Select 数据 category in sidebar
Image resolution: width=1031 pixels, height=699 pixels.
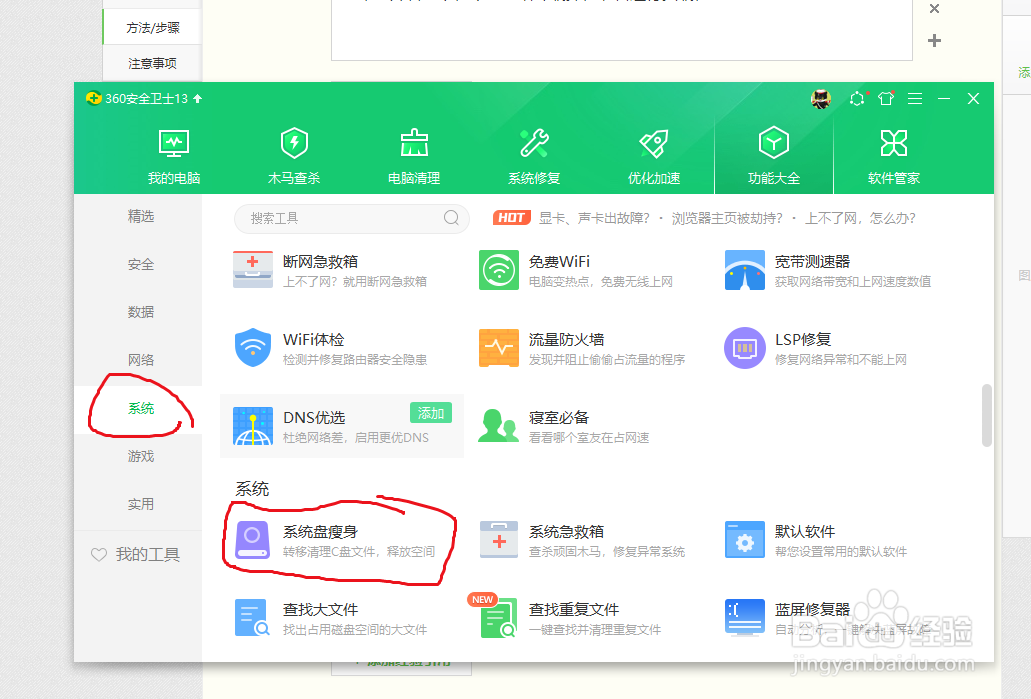tap(140, 312)
